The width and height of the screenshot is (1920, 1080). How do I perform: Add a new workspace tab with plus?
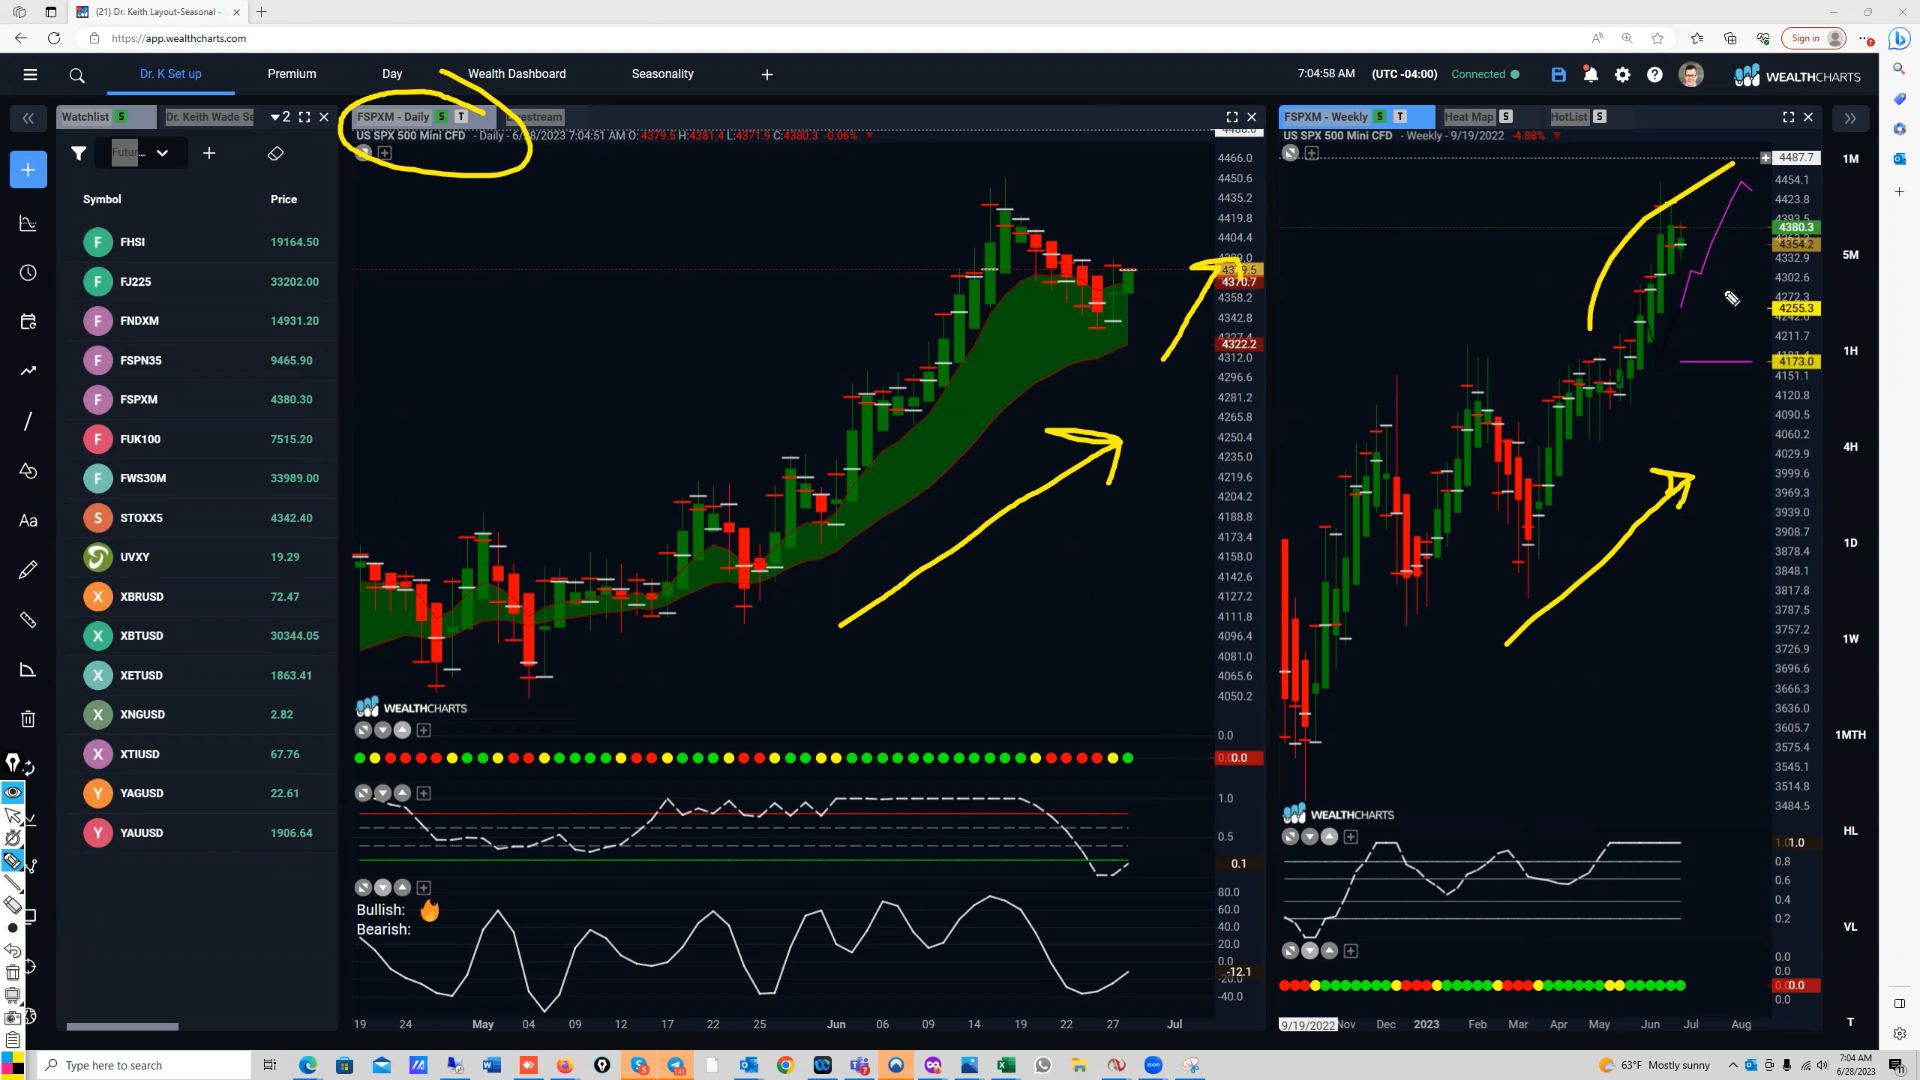click(767, 74)
